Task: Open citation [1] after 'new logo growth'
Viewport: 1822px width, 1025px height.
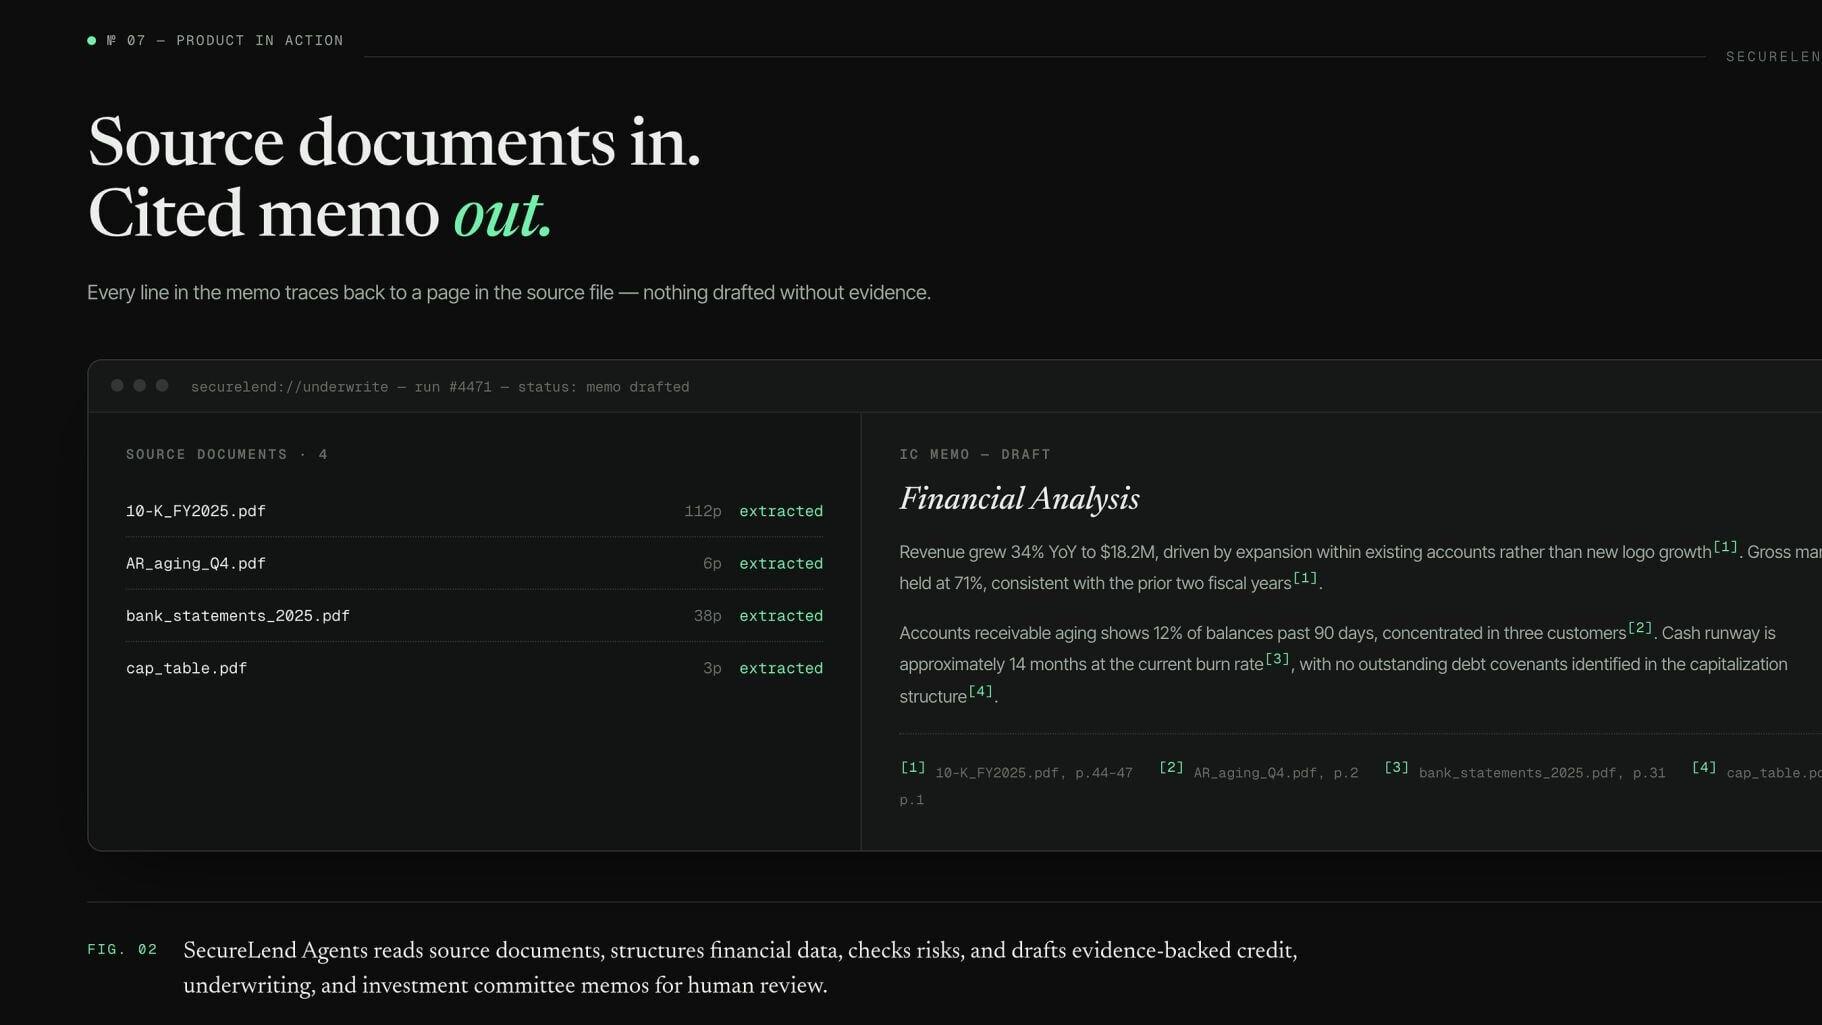Action: [x=1725, y=547]
